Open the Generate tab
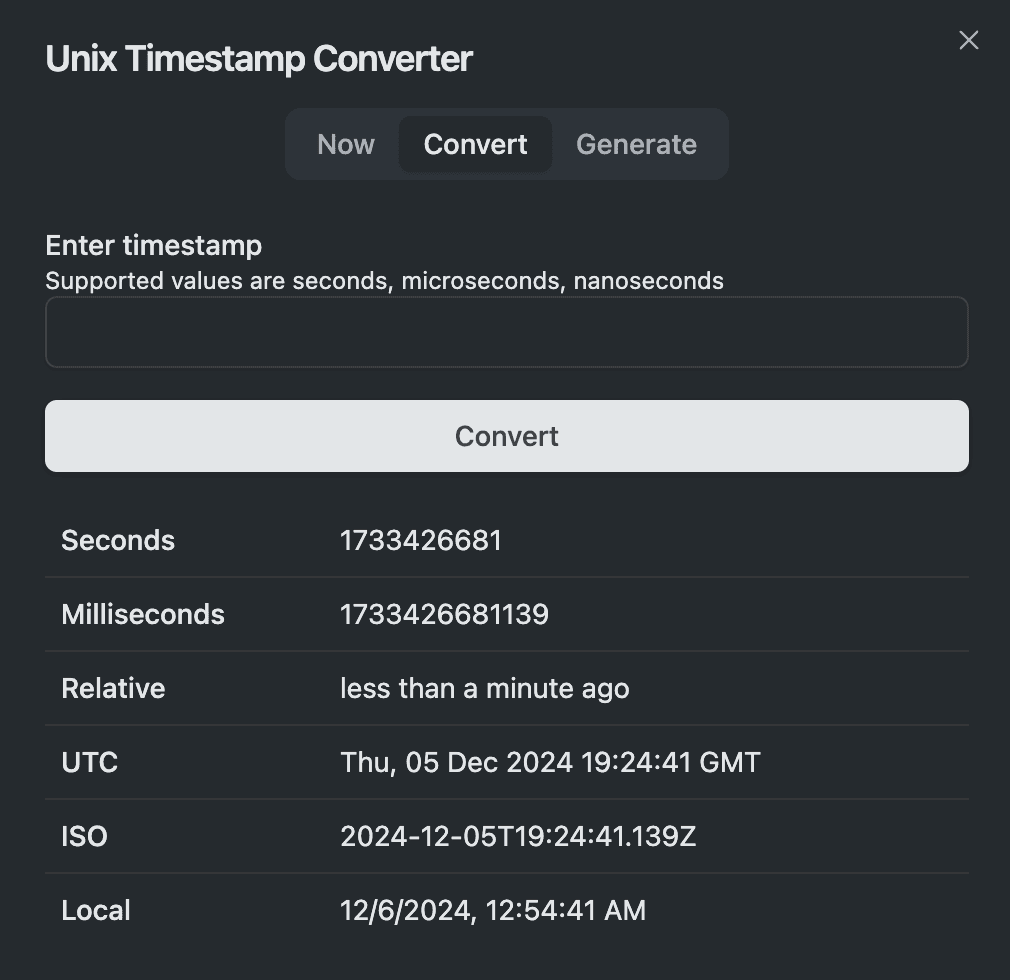Screen dimensions: 1010x980 [636, 144]
